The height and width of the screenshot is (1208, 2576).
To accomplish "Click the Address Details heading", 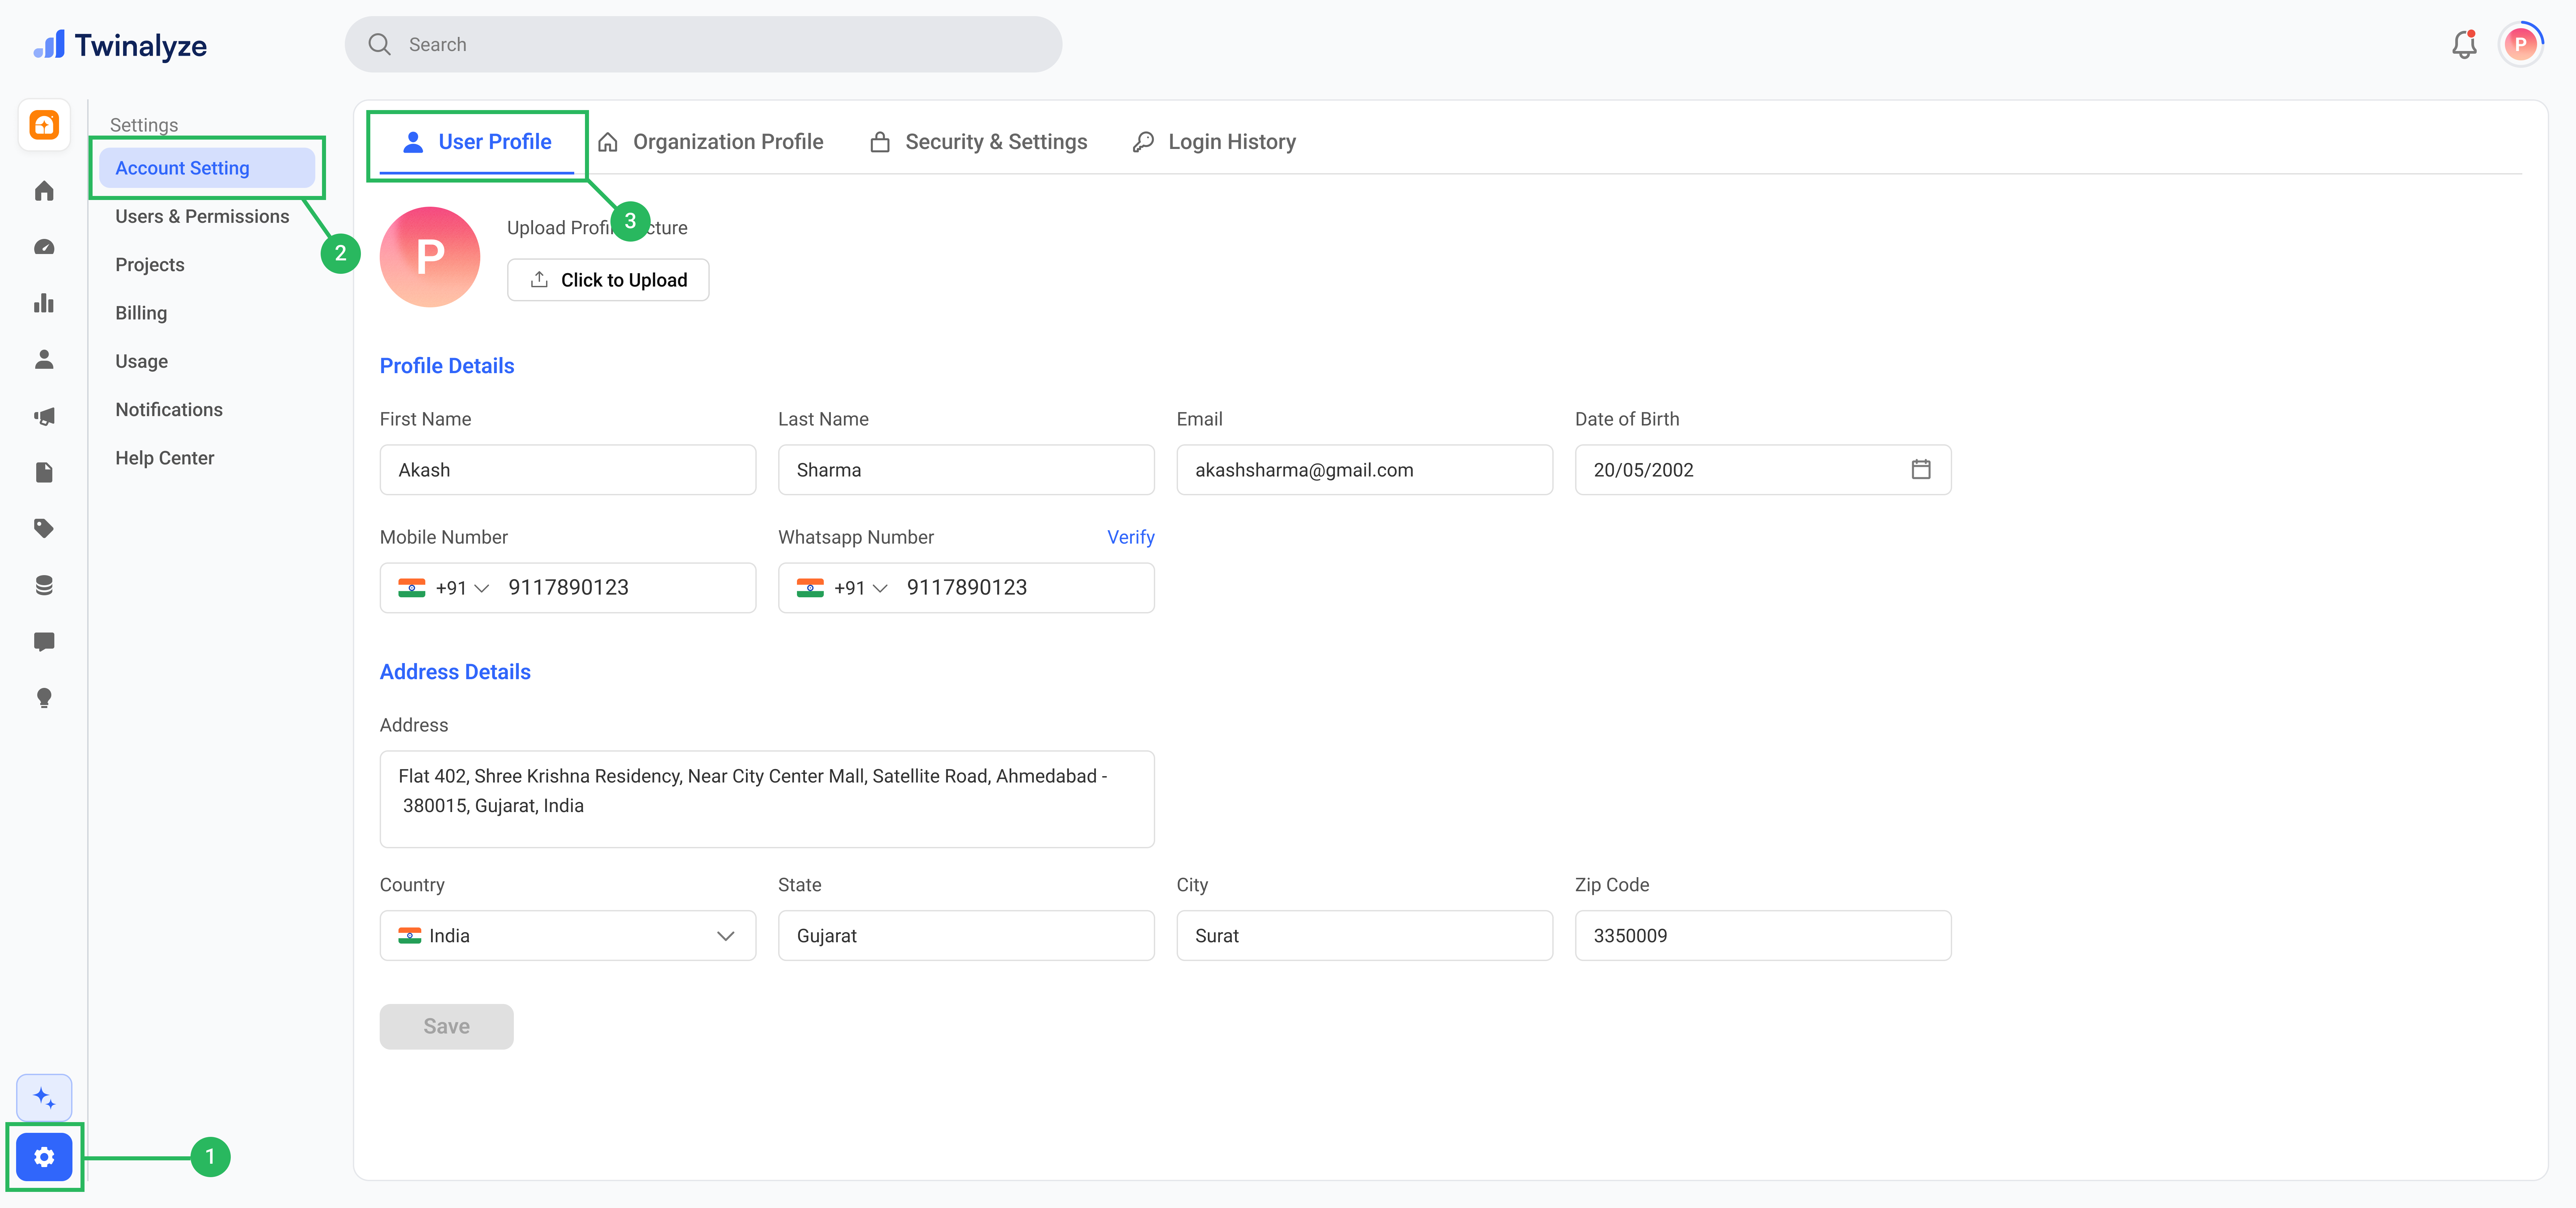I will pos(455,672).
